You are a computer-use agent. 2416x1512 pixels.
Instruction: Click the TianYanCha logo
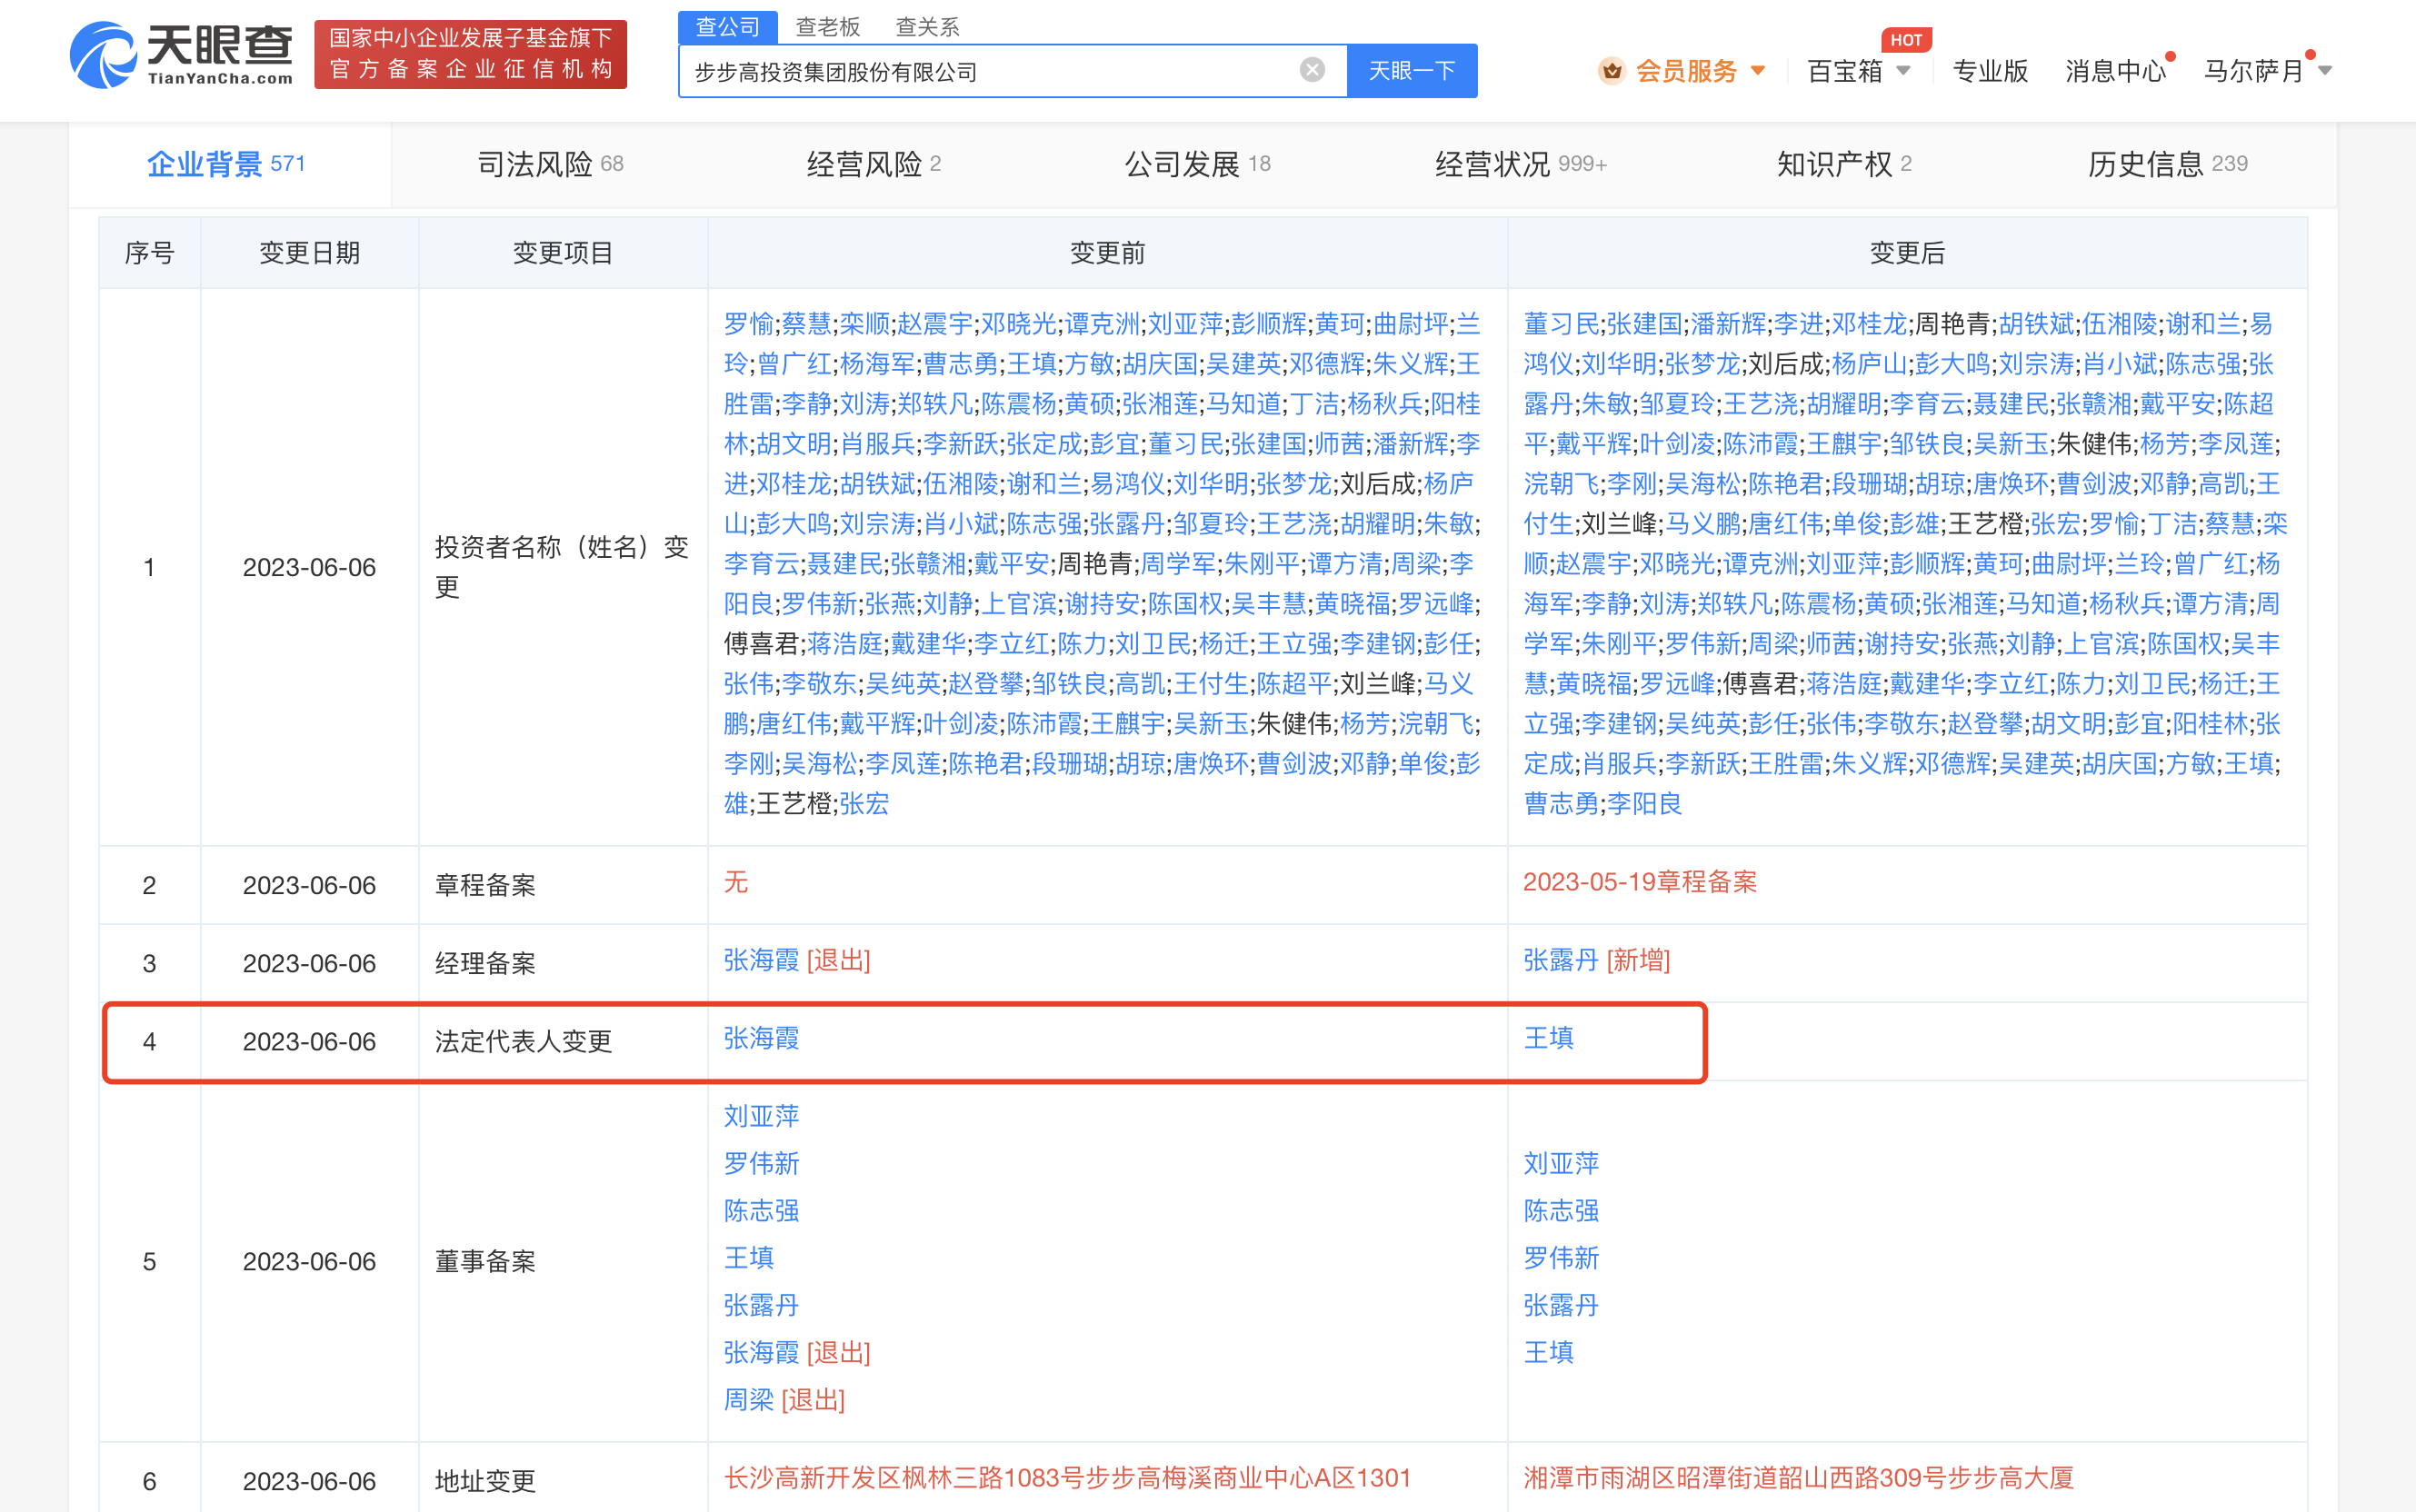coord(181,54)
